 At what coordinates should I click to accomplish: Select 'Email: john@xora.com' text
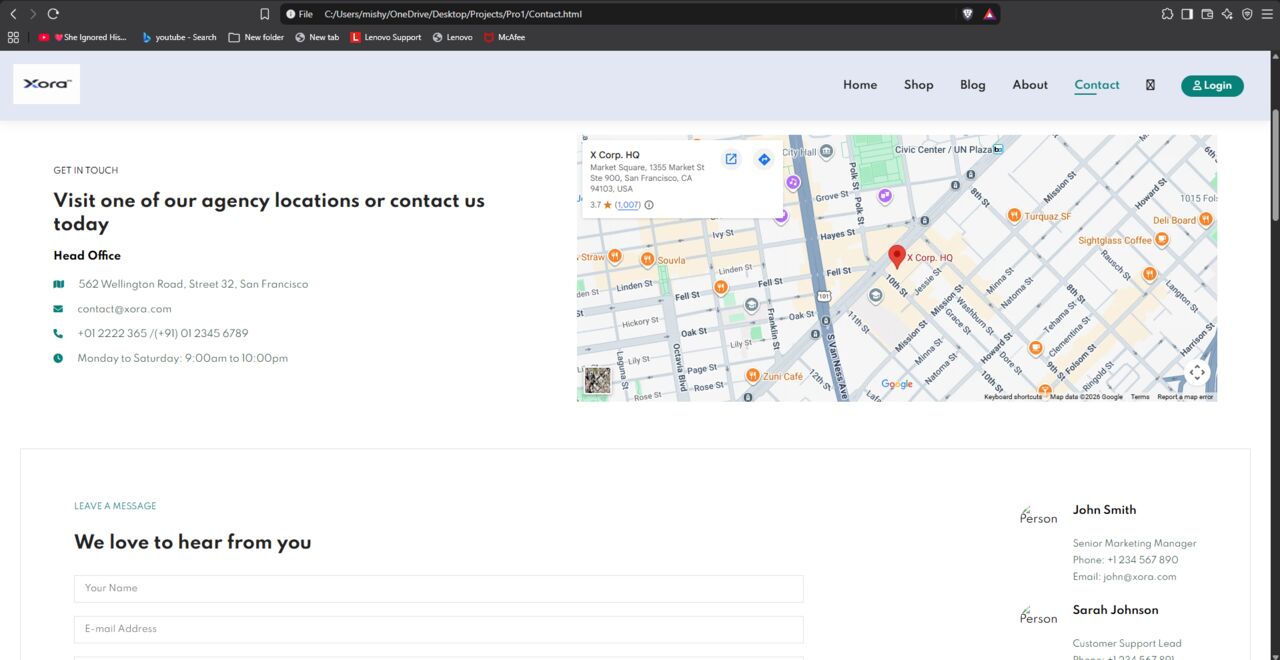(1125, 577)
